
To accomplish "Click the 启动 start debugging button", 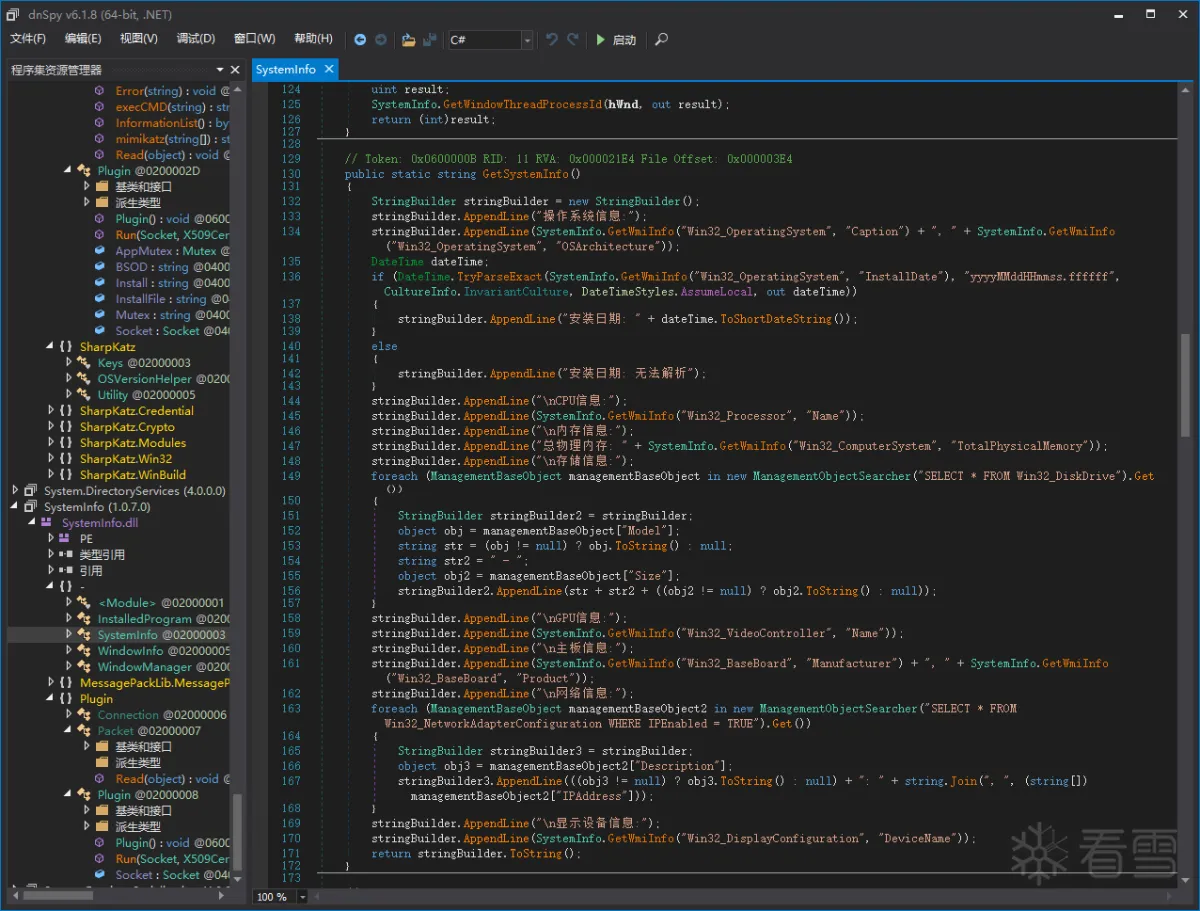I will [x=615, y=40].
